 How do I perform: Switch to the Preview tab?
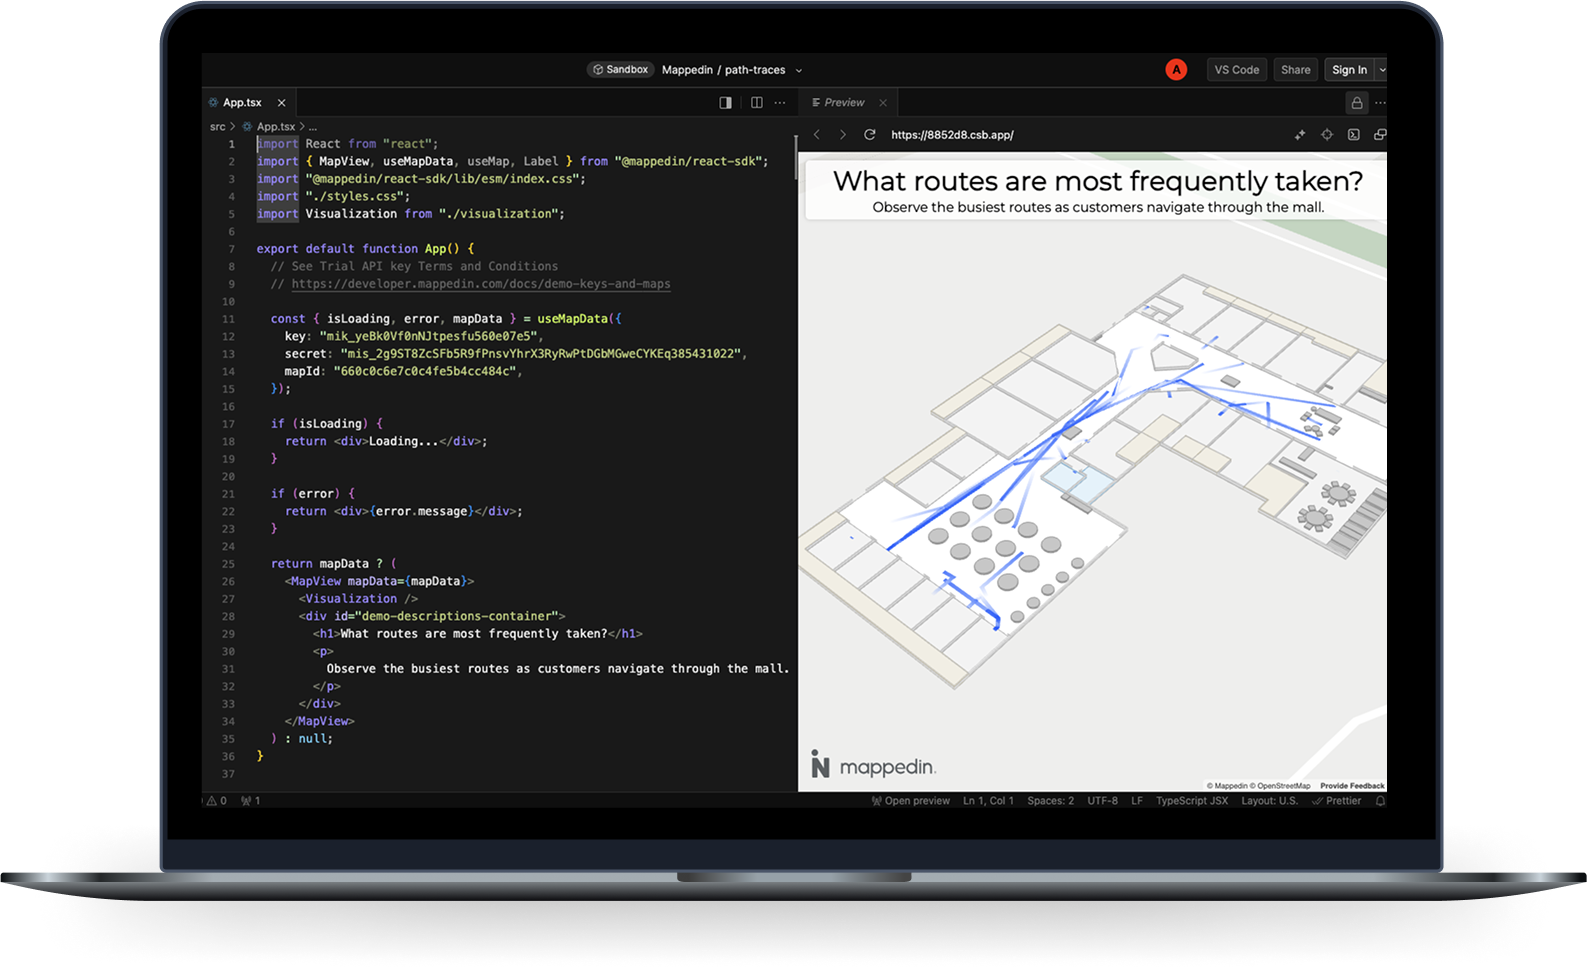click(x=845, y=103)
